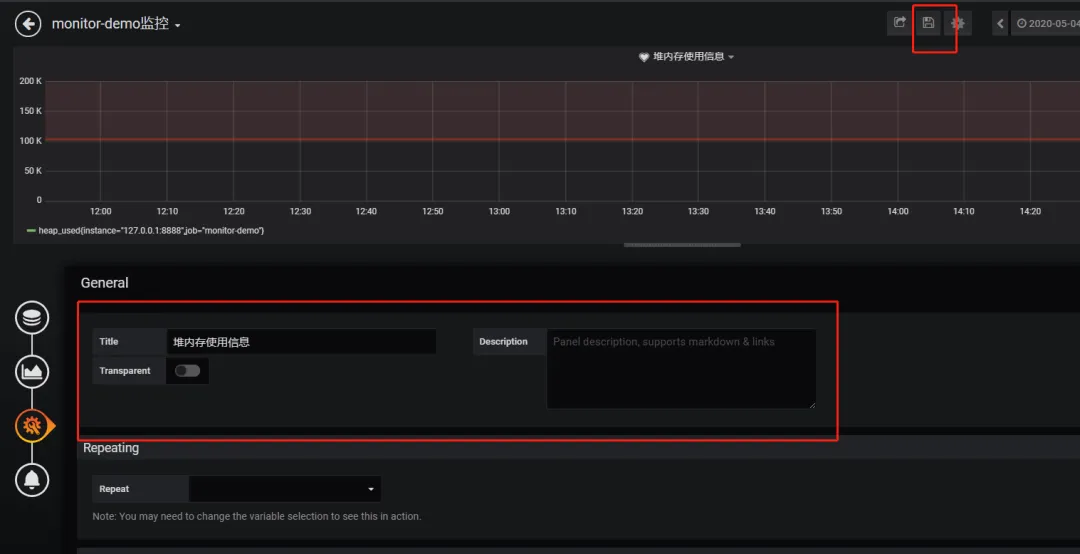Go back with the arrow icon

coord(28,25)
